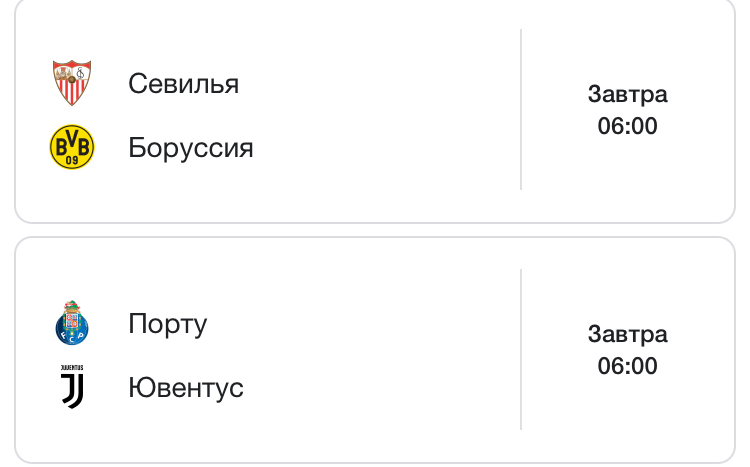
Task: Click blank area above the Порту crest
Action: (72, 268)
